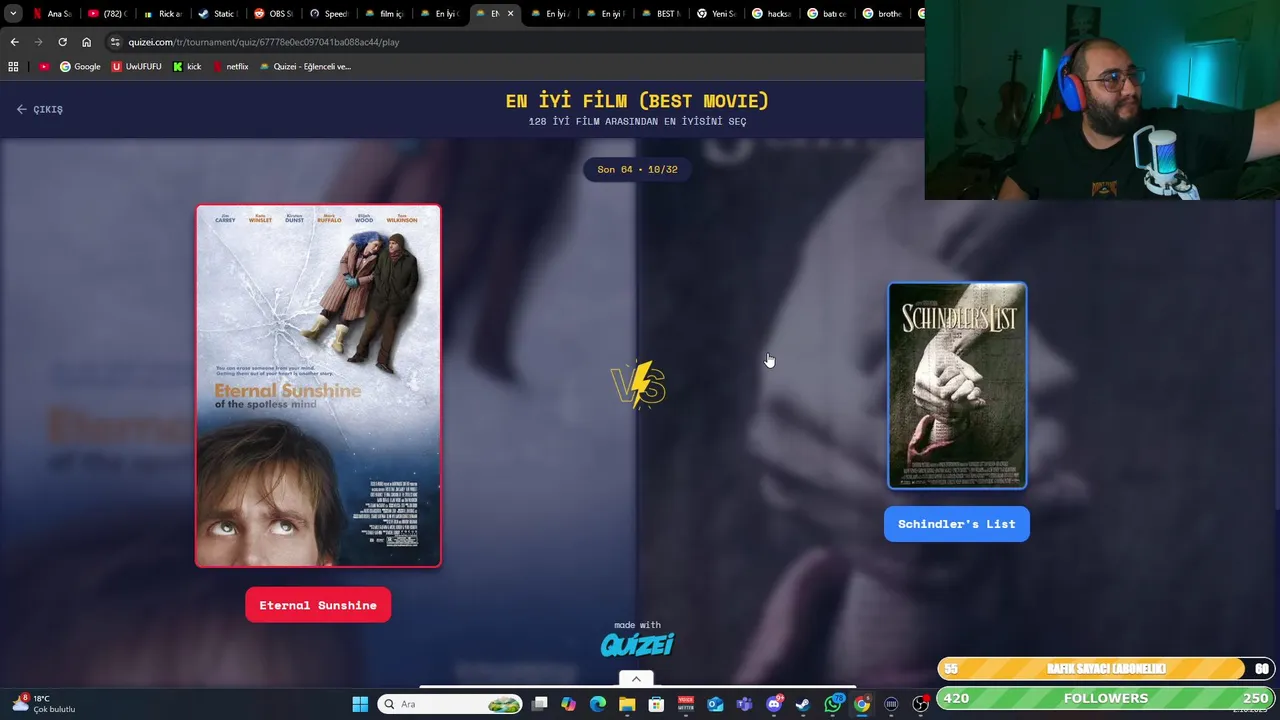Open the weather widget showing 18°C
Image resolution: width=1280 pixels, height=720 pixels.
pyautogui.click(x=45, y=704)
